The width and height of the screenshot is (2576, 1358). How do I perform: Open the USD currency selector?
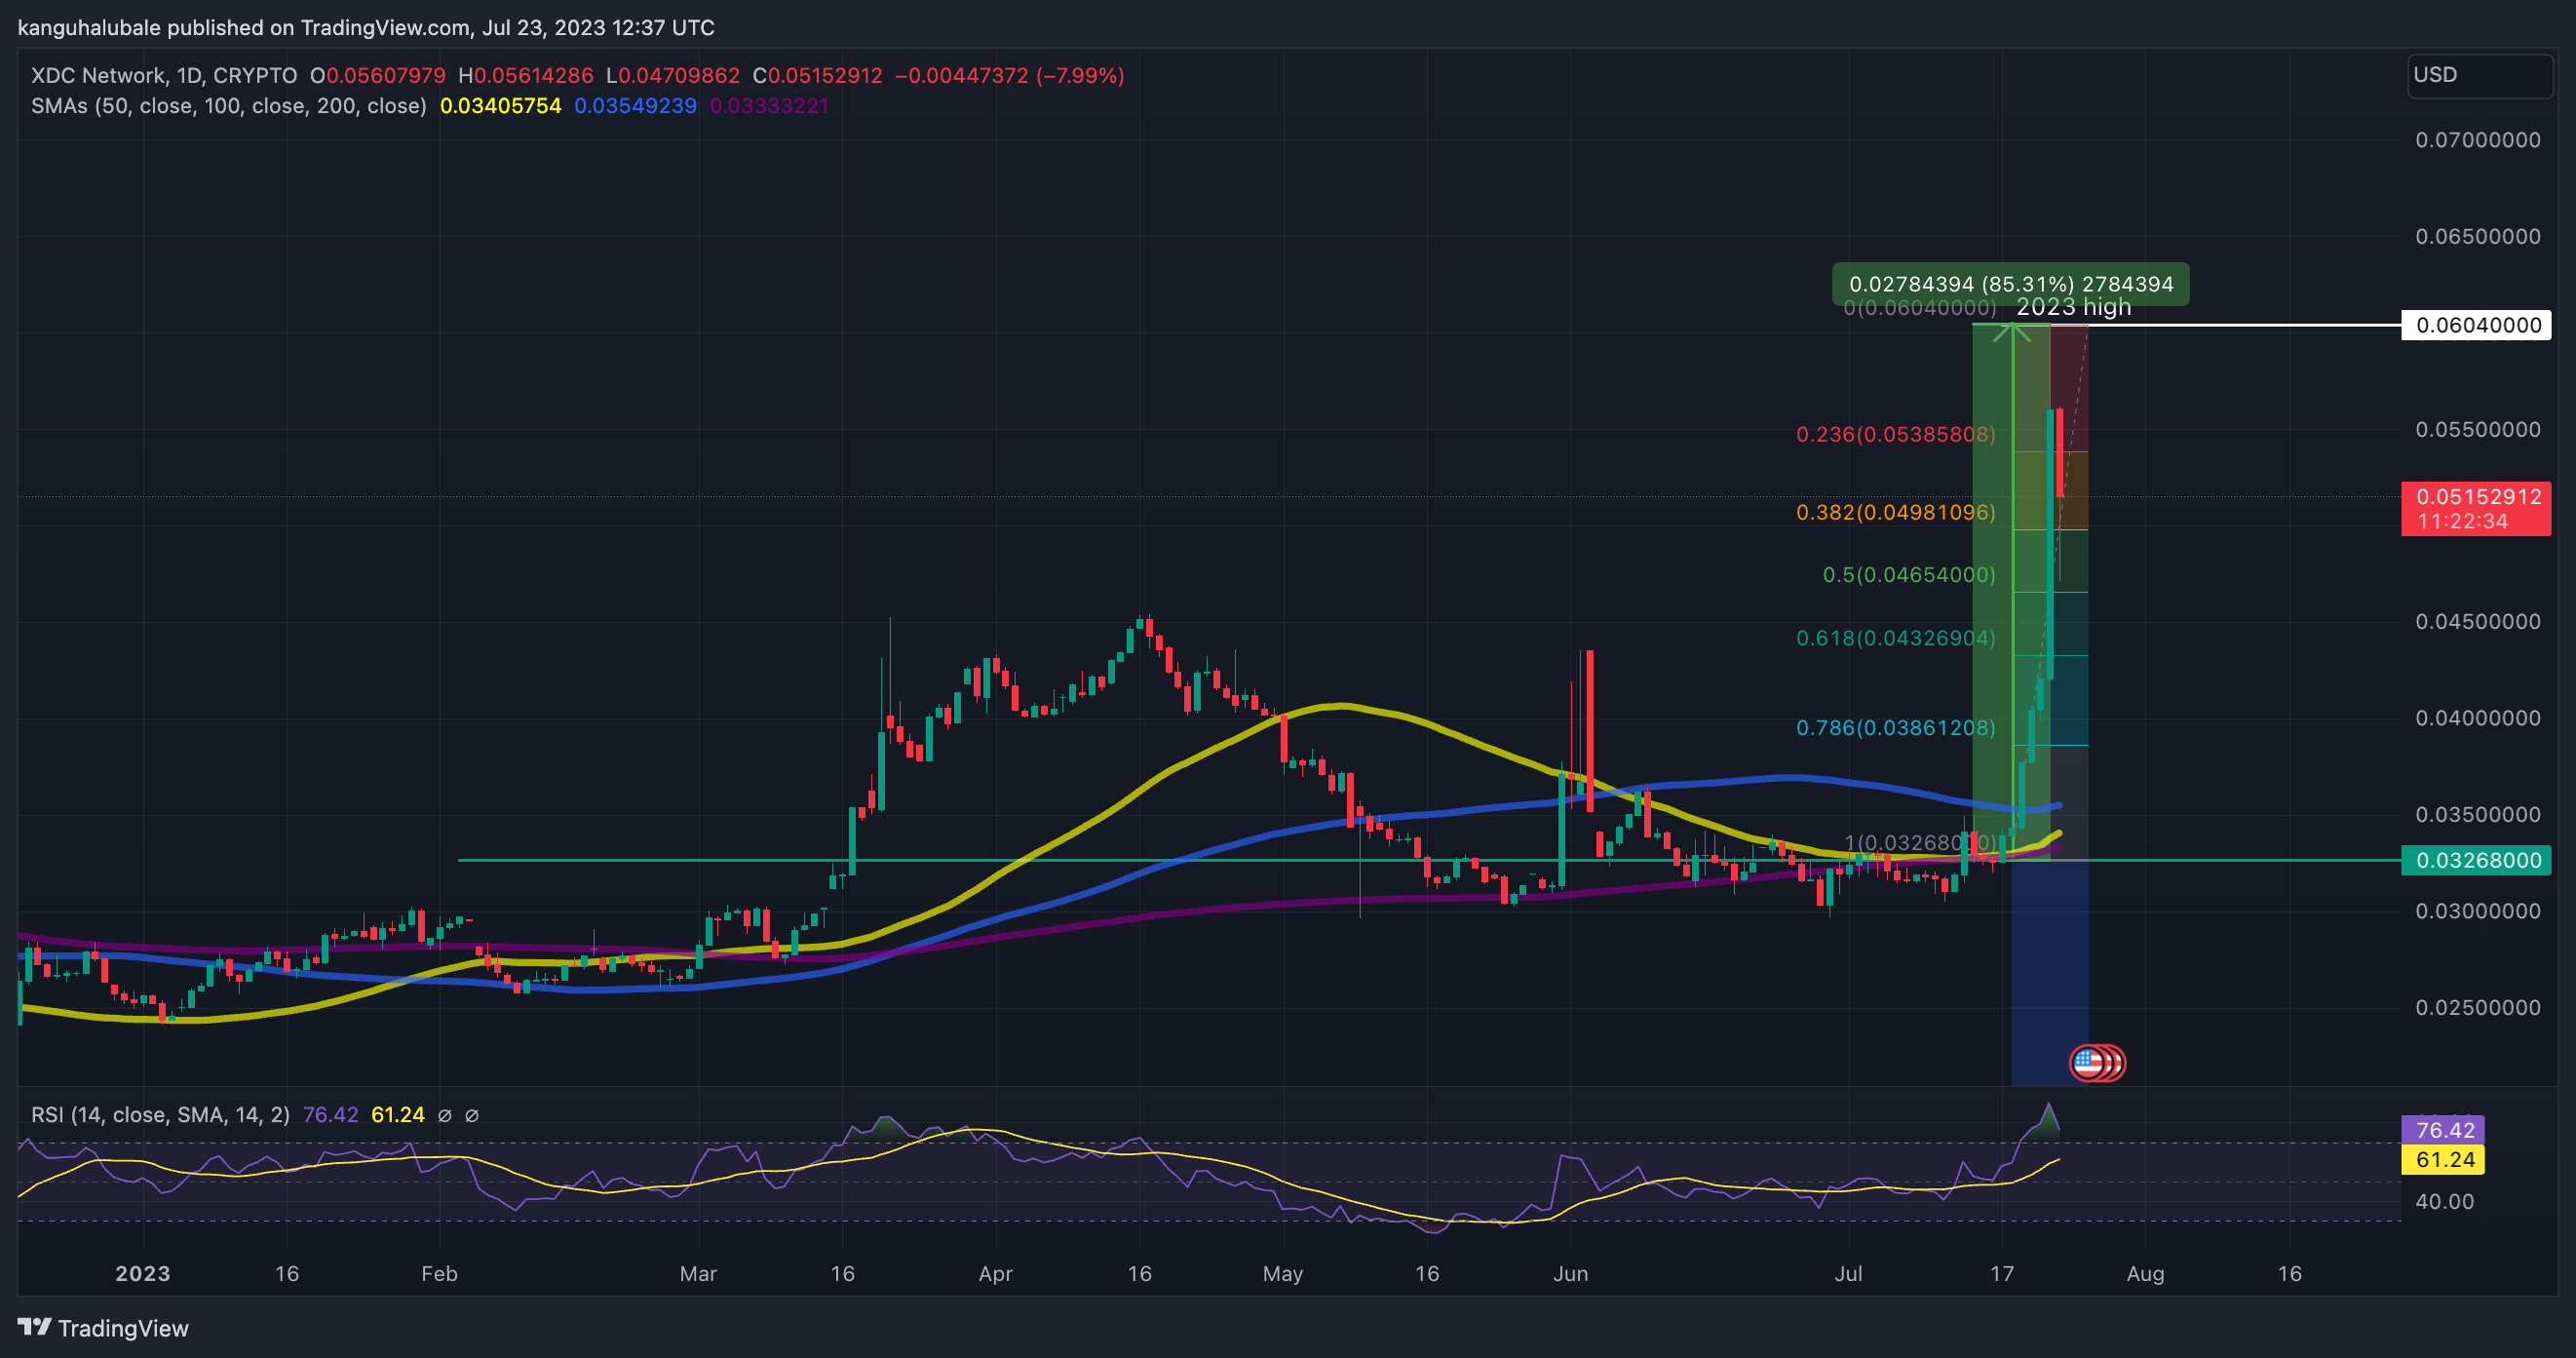pos(2479,75)
